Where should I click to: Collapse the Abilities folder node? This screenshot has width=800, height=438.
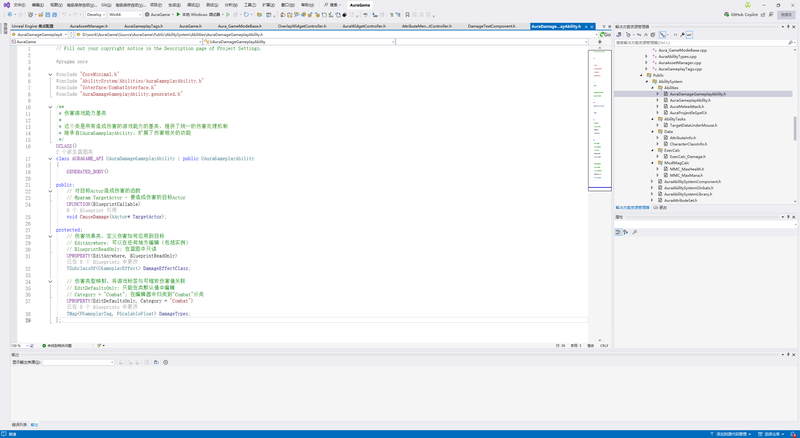click(x=652, y=88)
